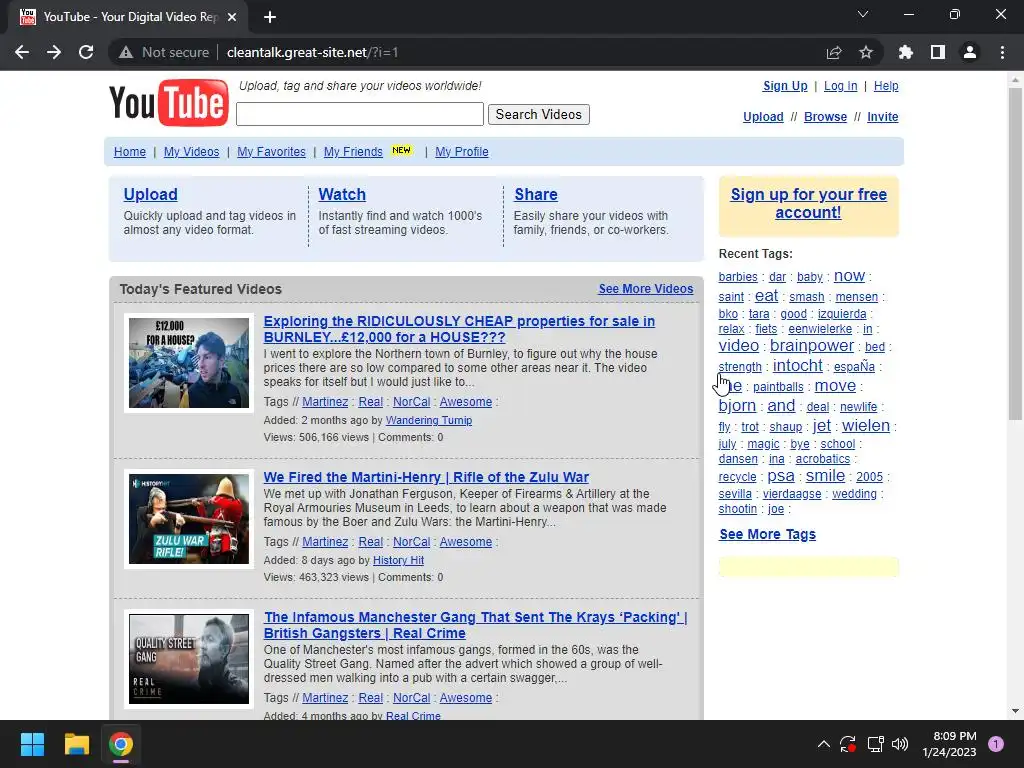The image size is (1024, 768).
Task: Open the Burnley house video thumbnail
Action: (189, 362)
